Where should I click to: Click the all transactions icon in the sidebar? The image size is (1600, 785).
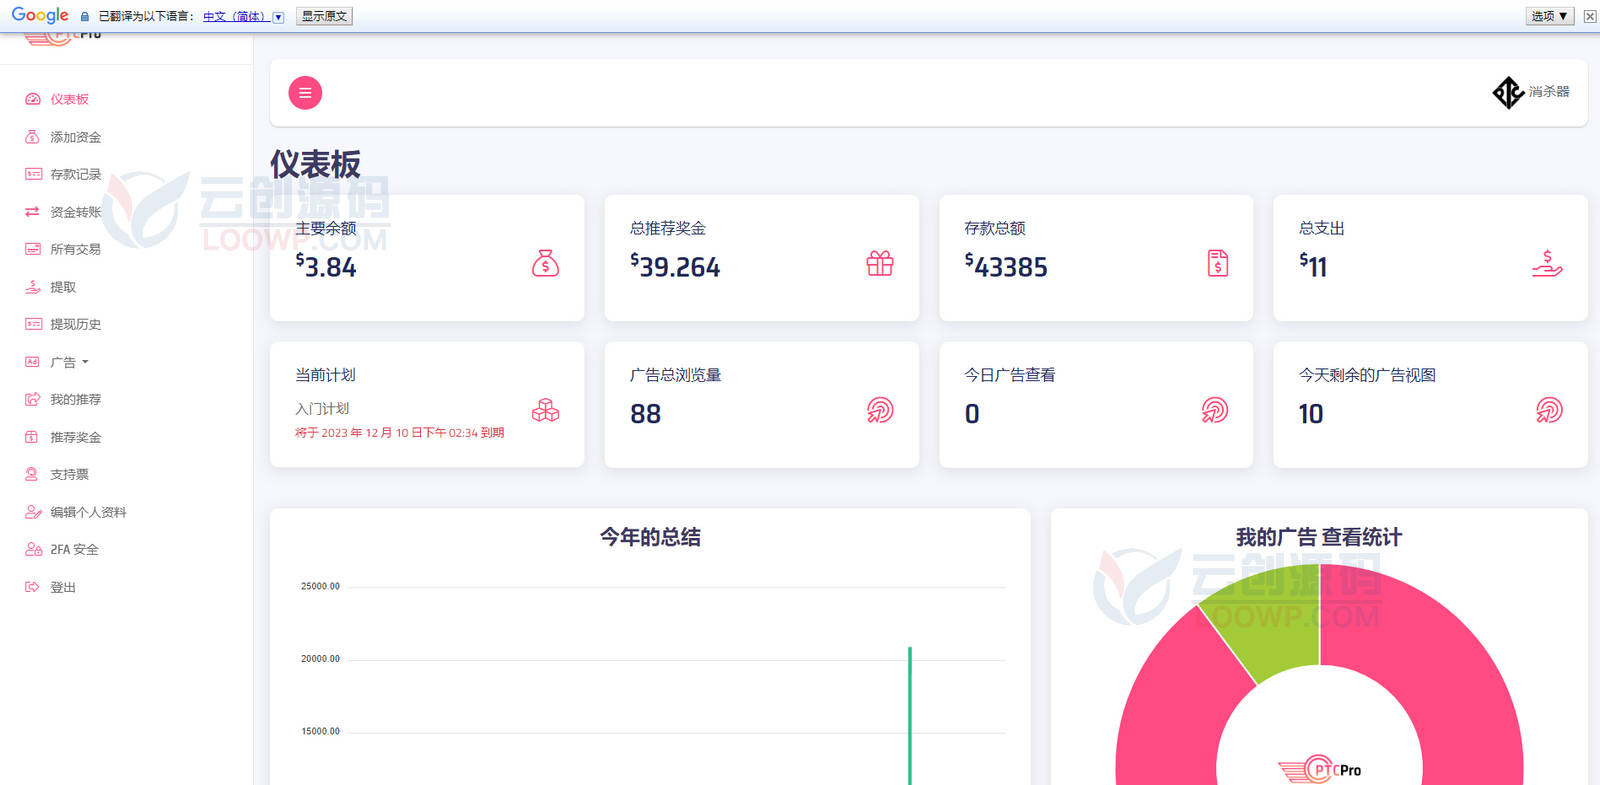[x=33, y=249]
